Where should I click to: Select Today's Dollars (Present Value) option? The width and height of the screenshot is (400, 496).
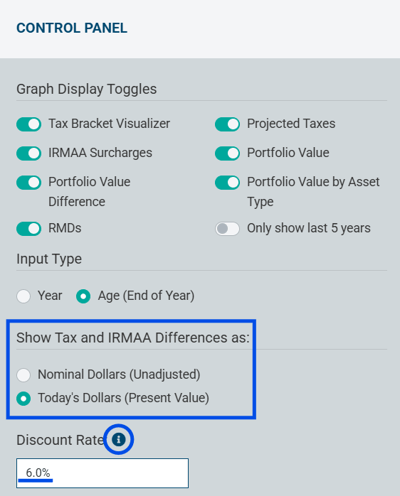click(x=24, y=398)
